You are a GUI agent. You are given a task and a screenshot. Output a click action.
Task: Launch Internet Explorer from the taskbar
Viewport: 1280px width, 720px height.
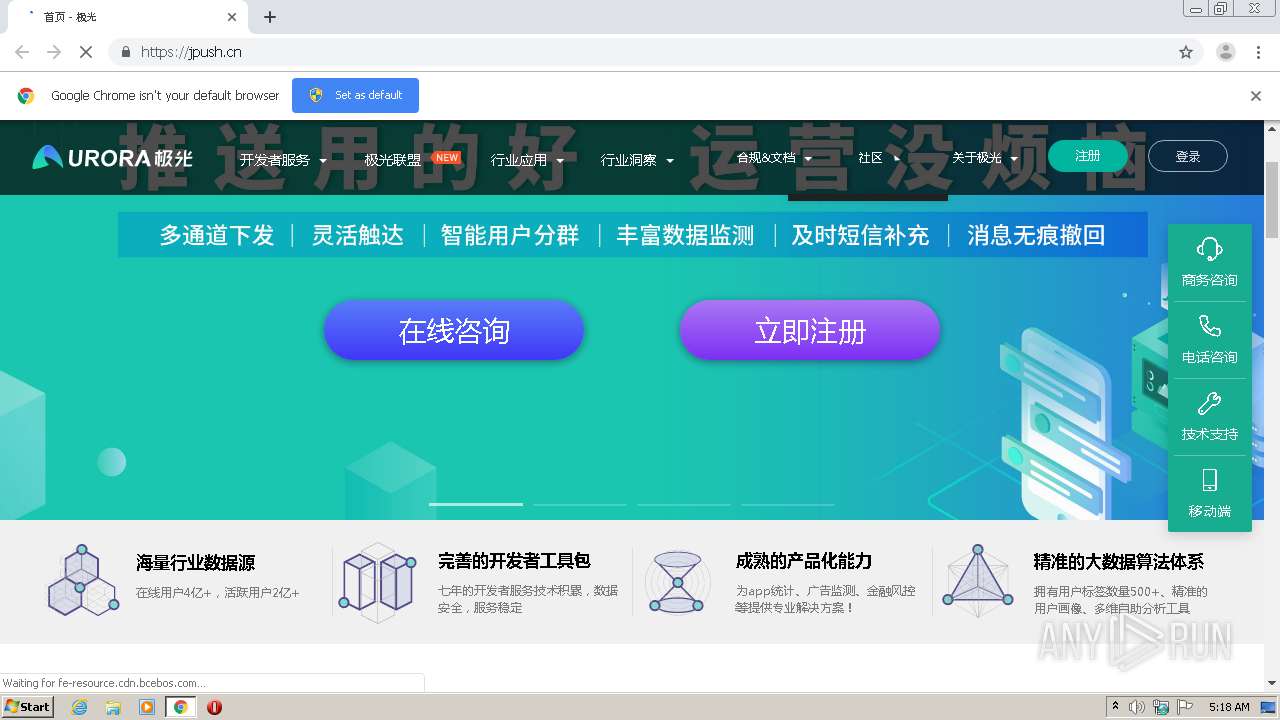pos(79,707)
